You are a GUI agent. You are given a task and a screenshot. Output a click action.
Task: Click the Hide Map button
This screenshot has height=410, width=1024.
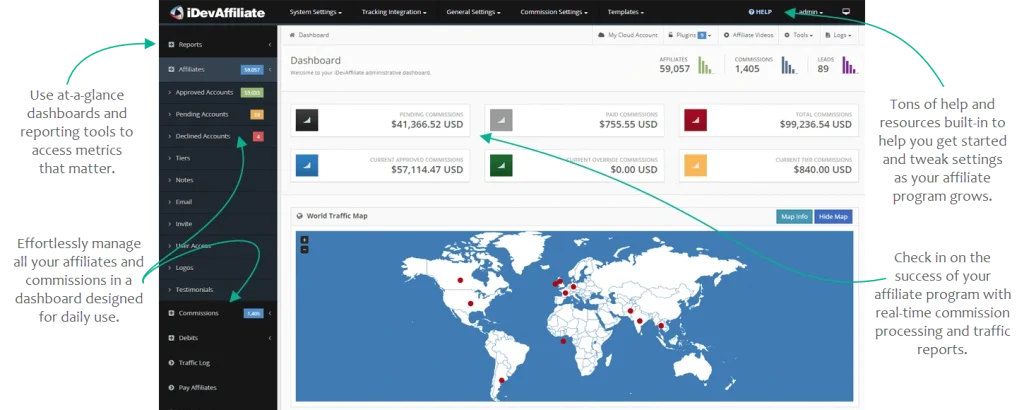tap(833, 216)
